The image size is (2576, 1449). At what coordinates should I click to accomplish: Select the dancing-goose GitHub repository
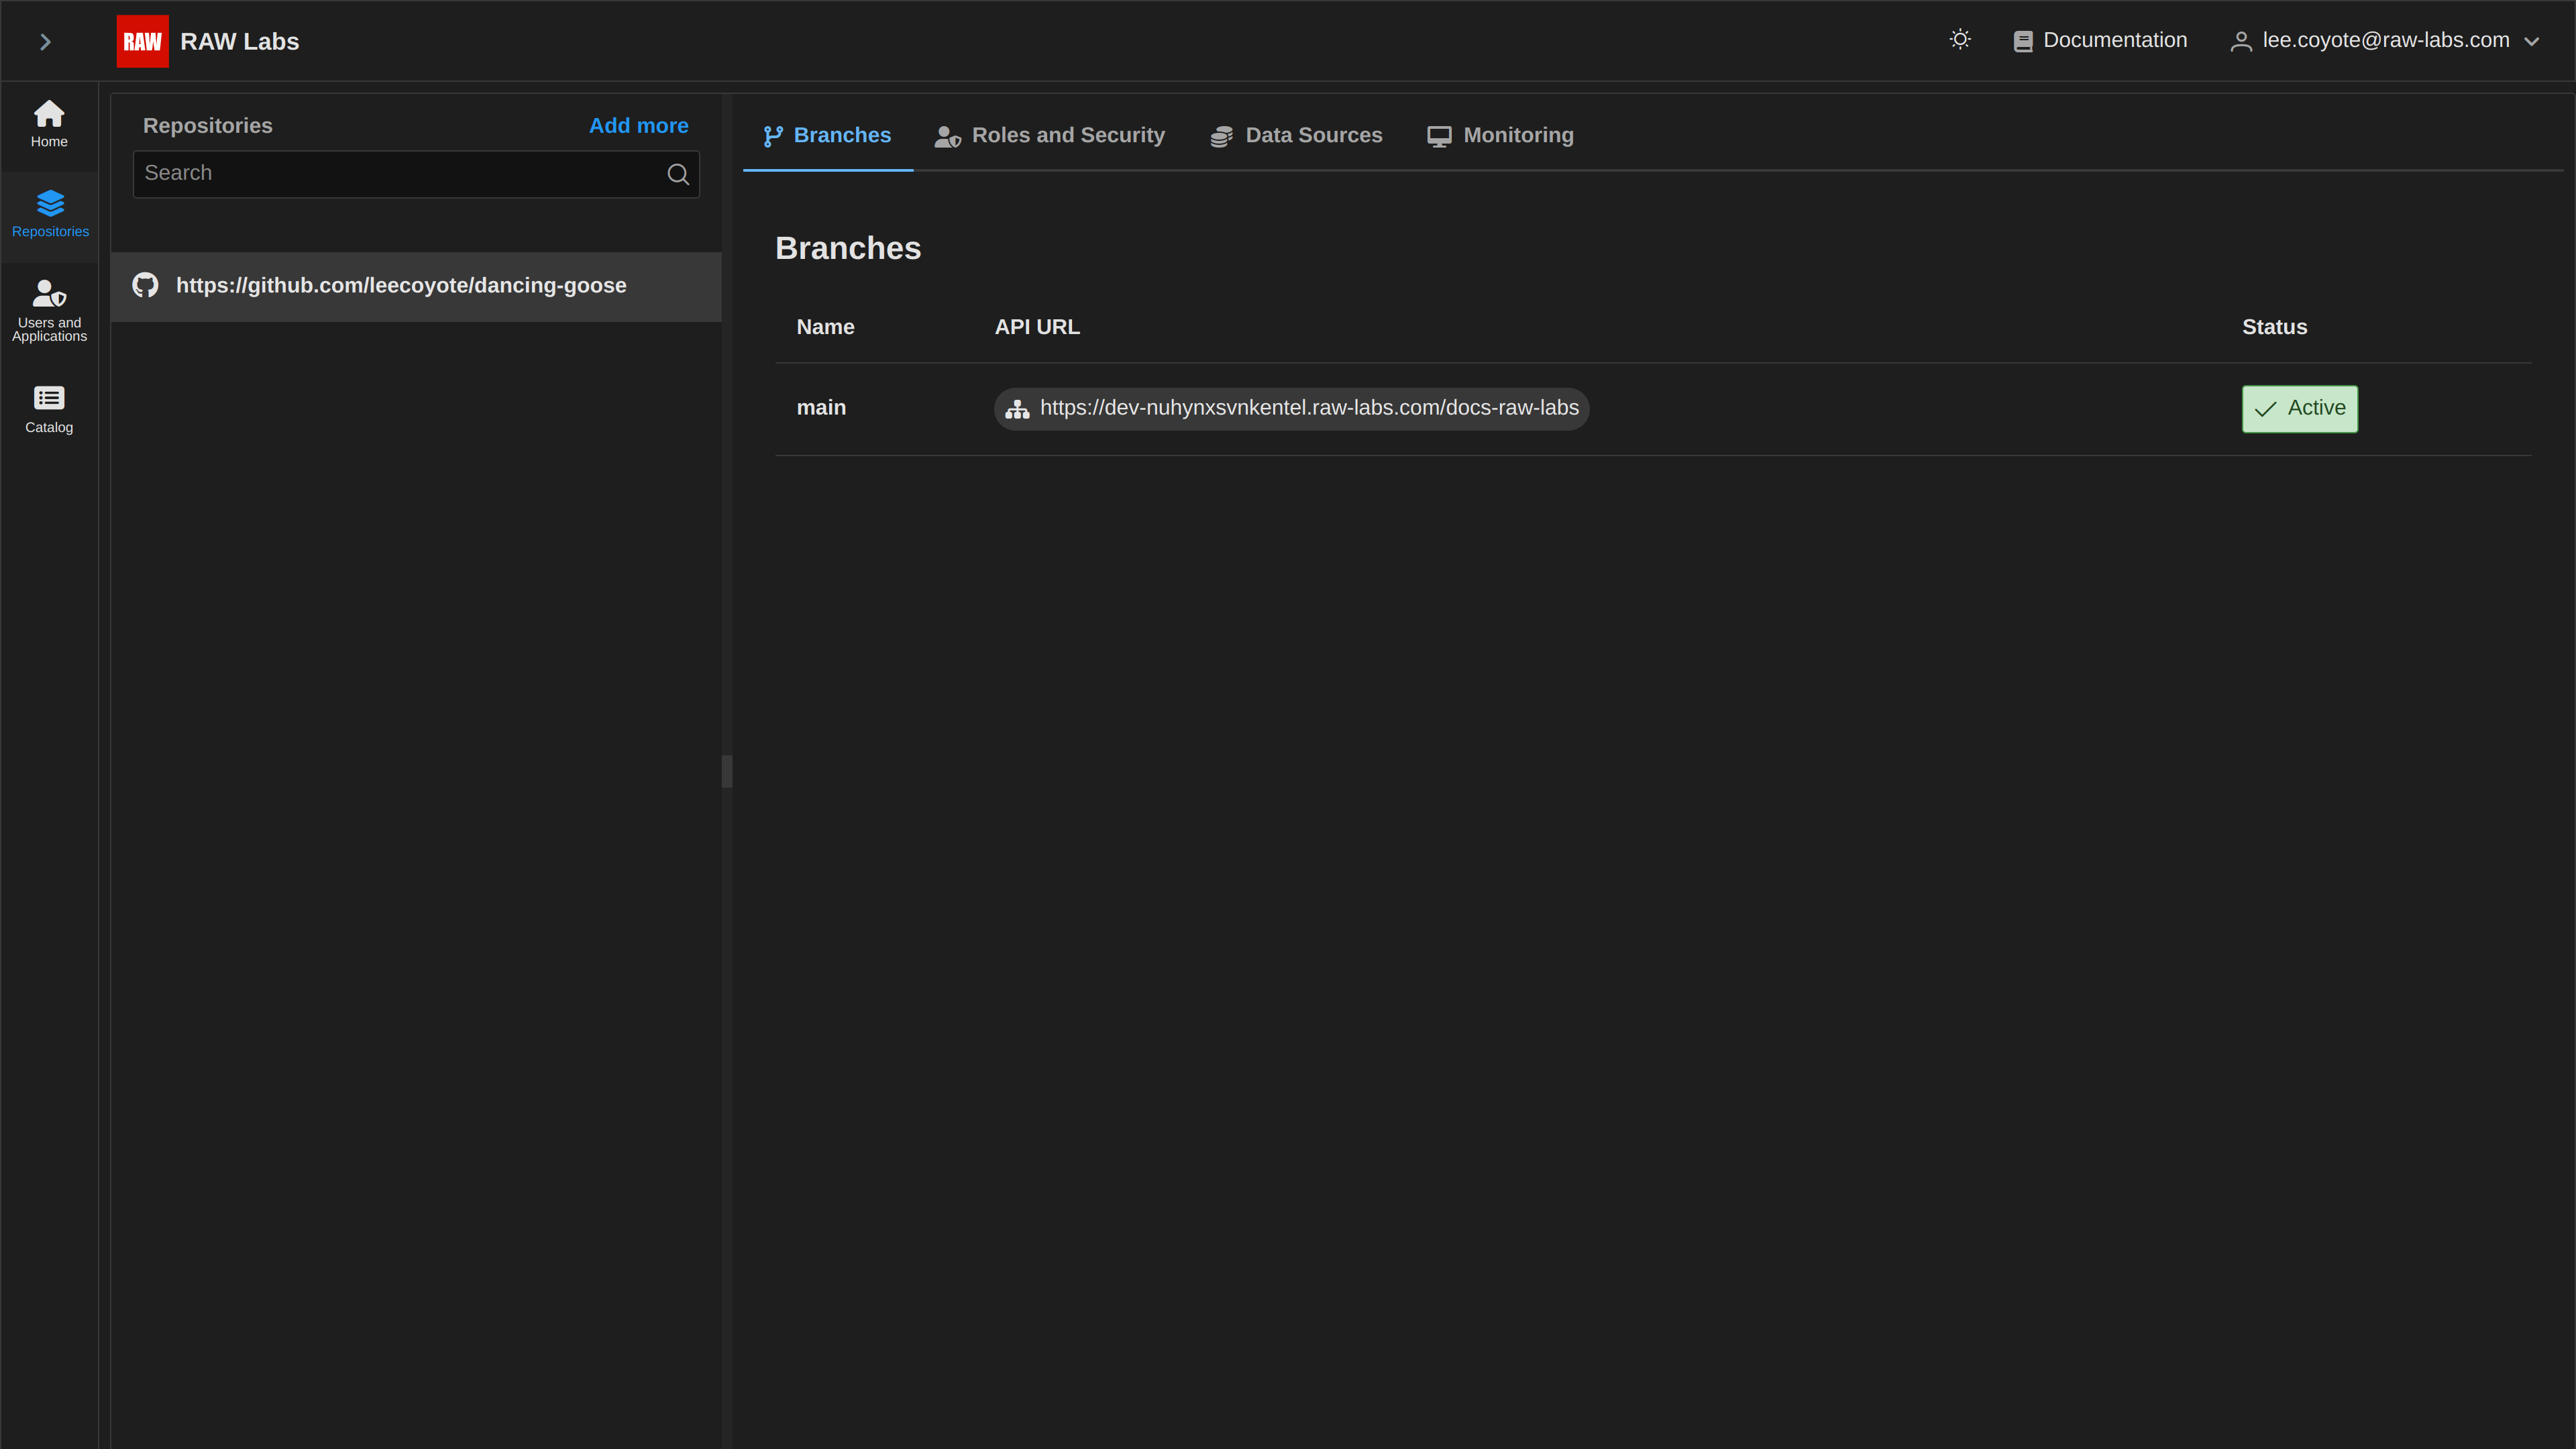[x=416, y=286]
